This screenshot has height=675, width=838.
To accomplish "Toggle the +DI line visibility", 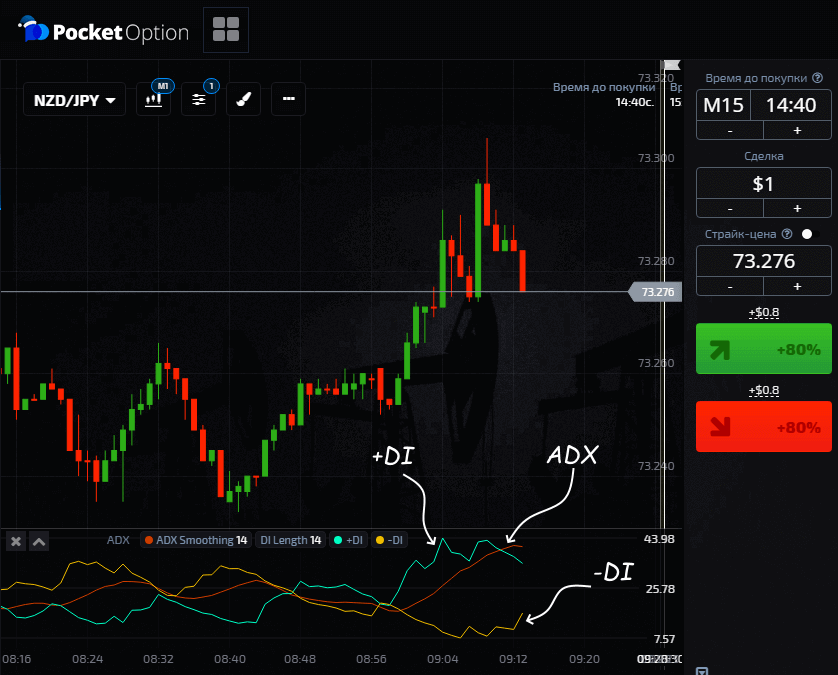I will click(350, 541).
